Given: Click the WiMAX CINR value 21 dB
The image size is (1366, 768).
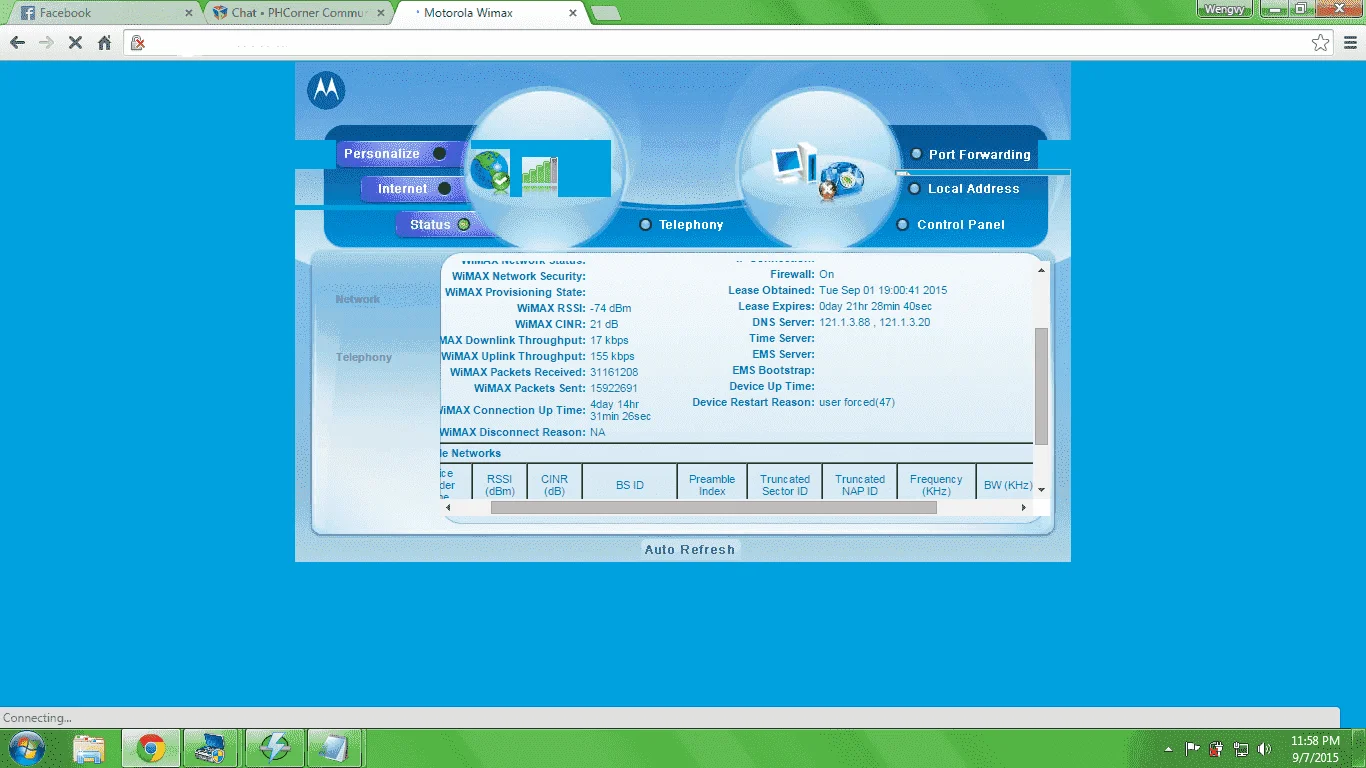Looking at the screenshot, I should tap(604, 324).
